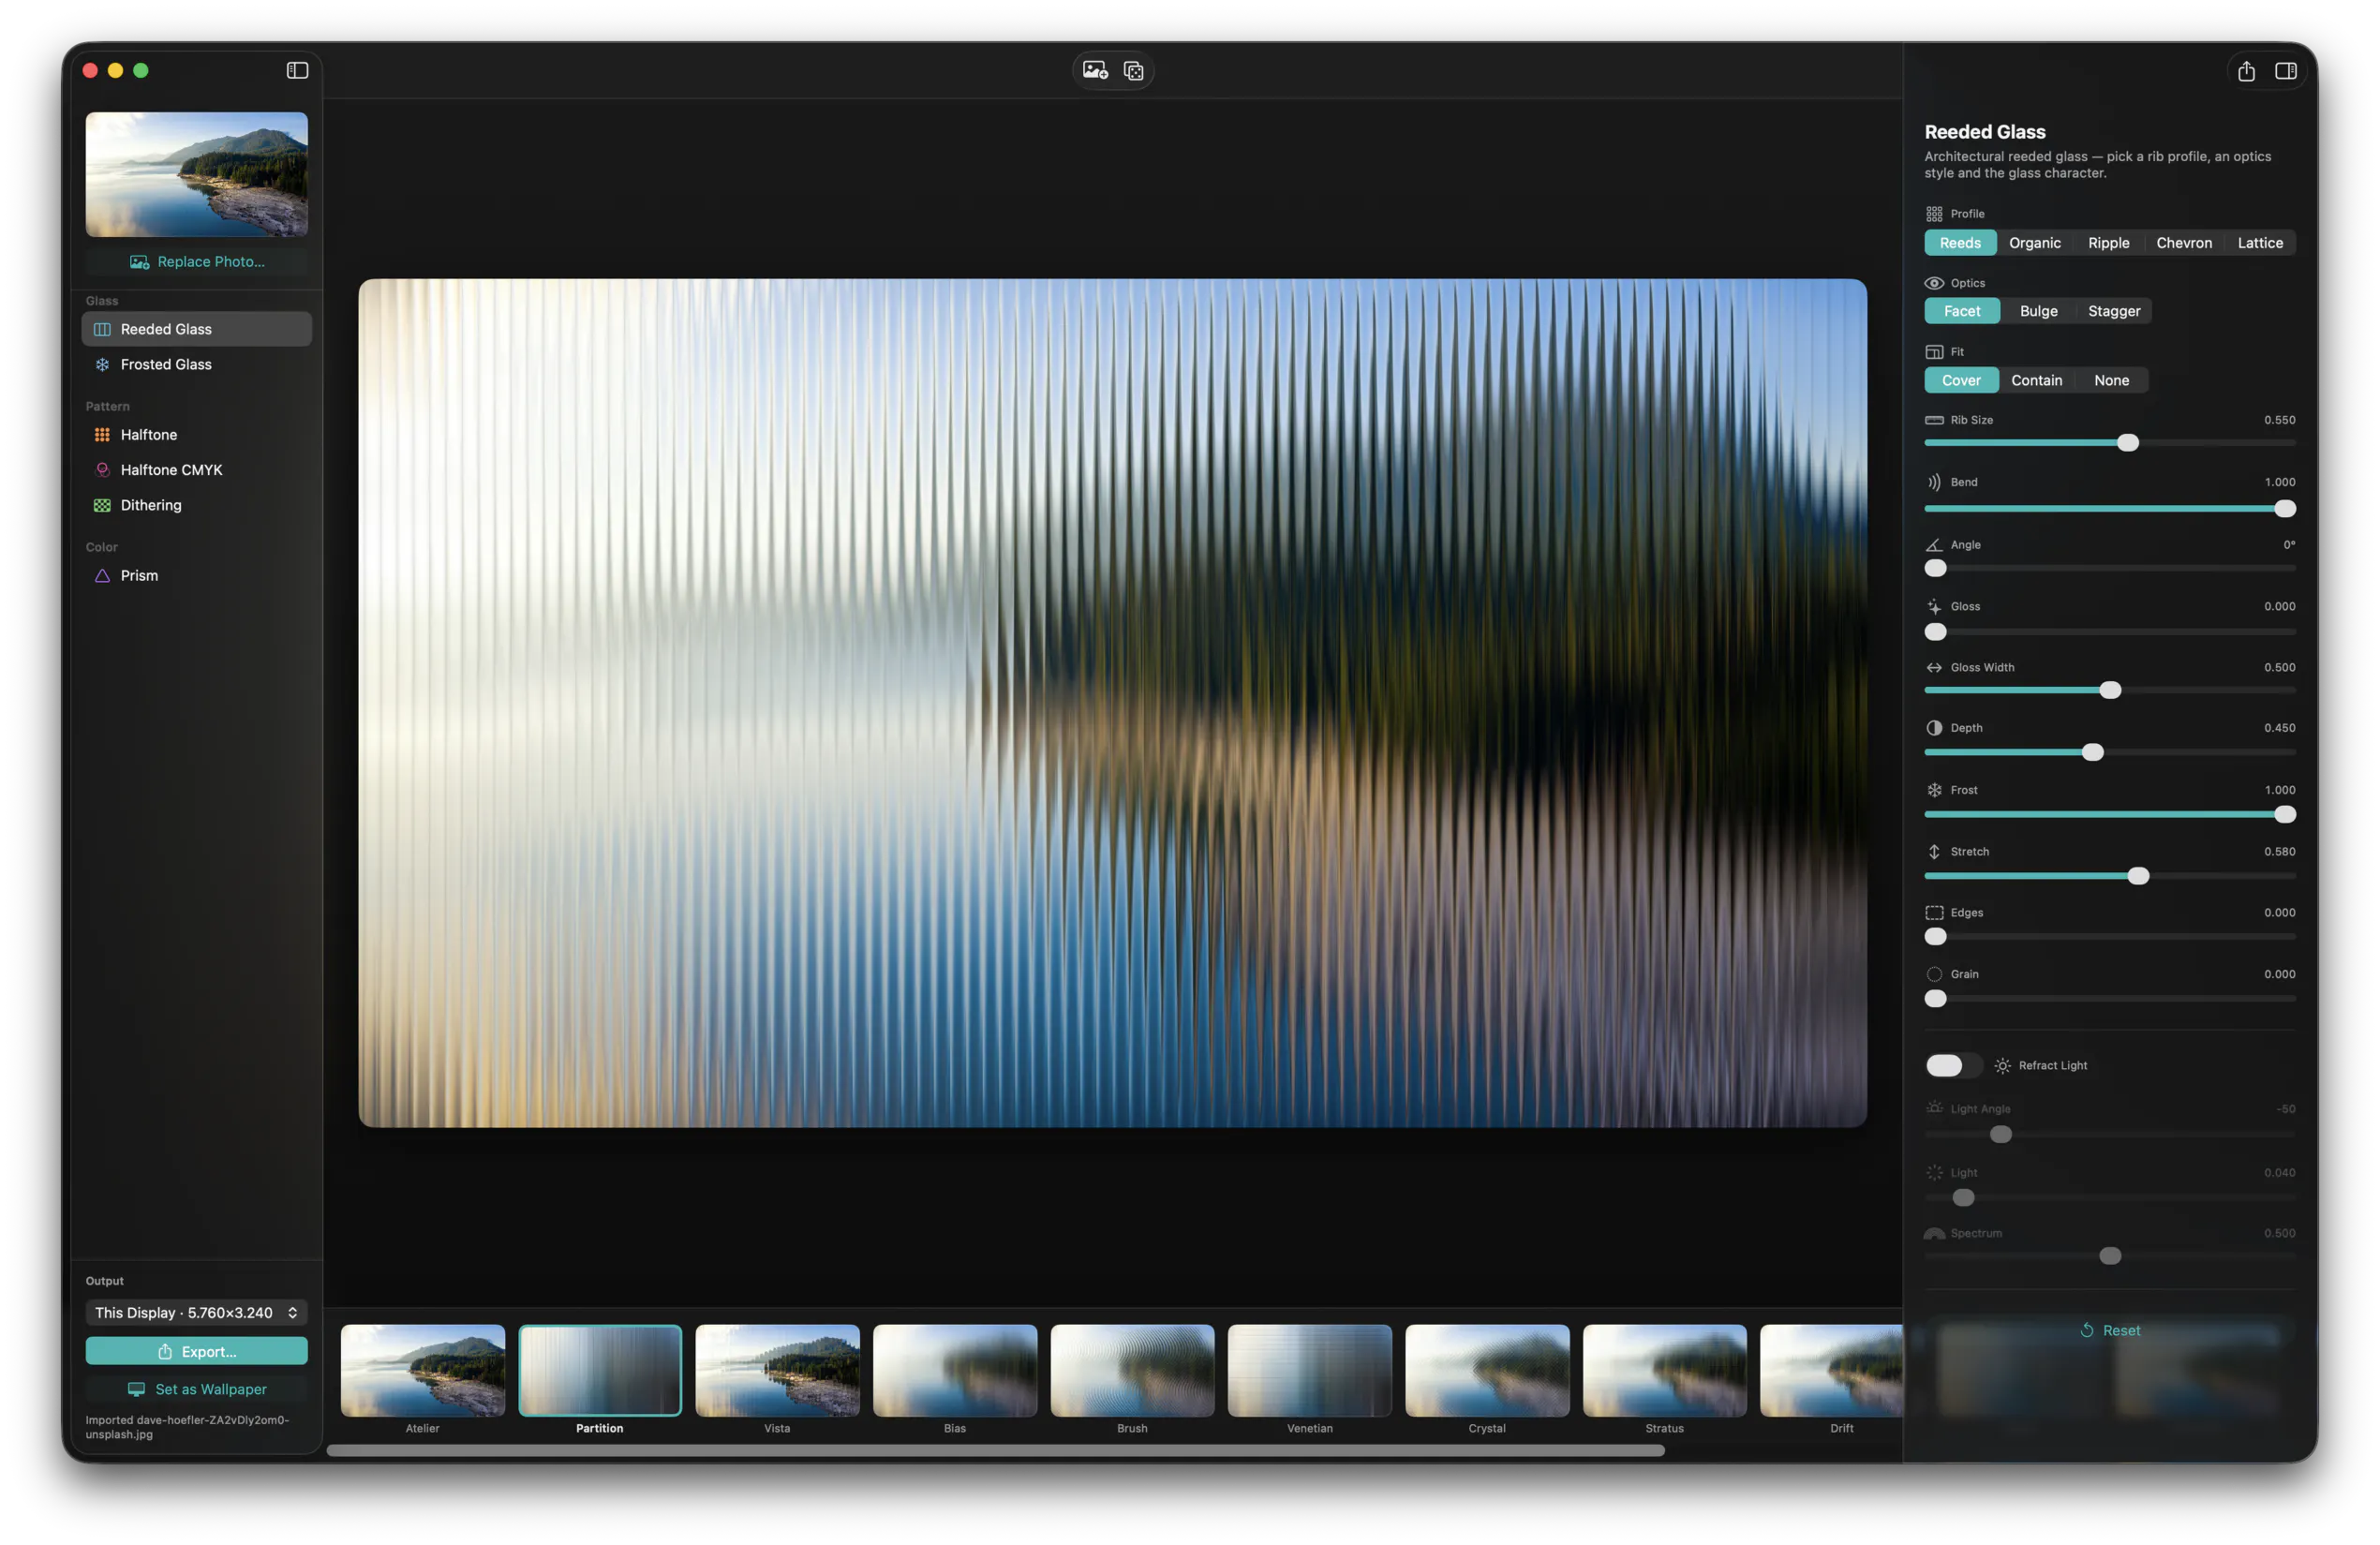2380x1545 pixels.
Task: Adjust the Gloss Width slider
Action: tap(2110, 690)
